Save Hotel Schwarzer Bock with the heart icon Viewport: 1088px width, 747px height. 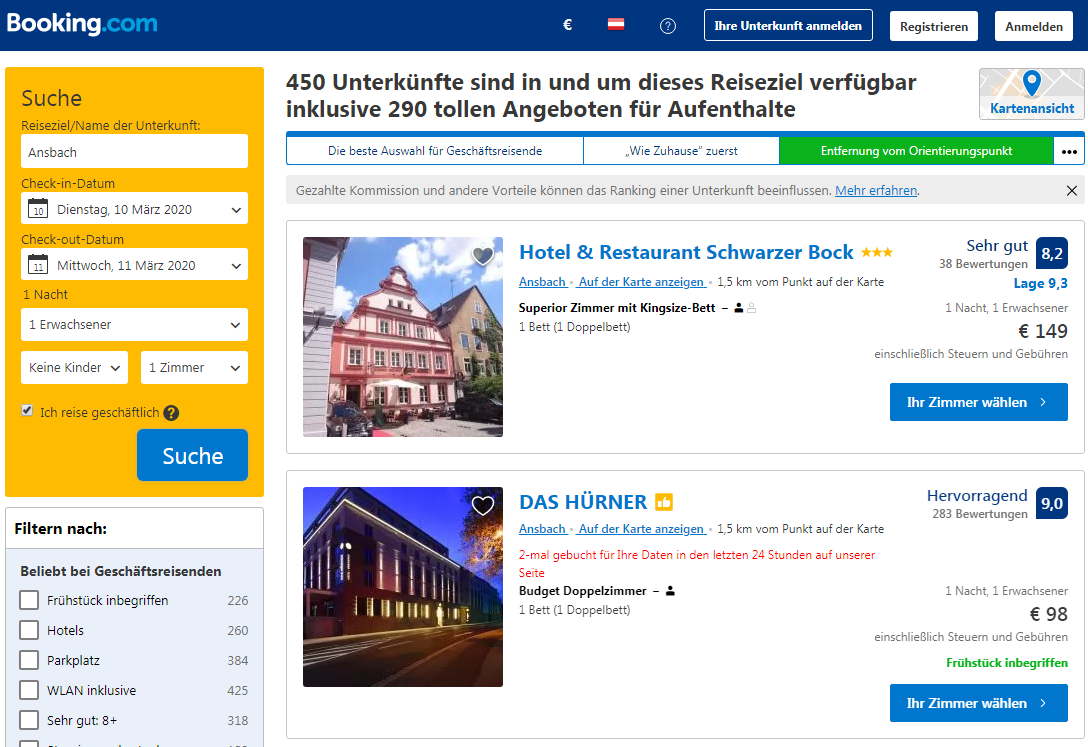[x=483, y=256]
